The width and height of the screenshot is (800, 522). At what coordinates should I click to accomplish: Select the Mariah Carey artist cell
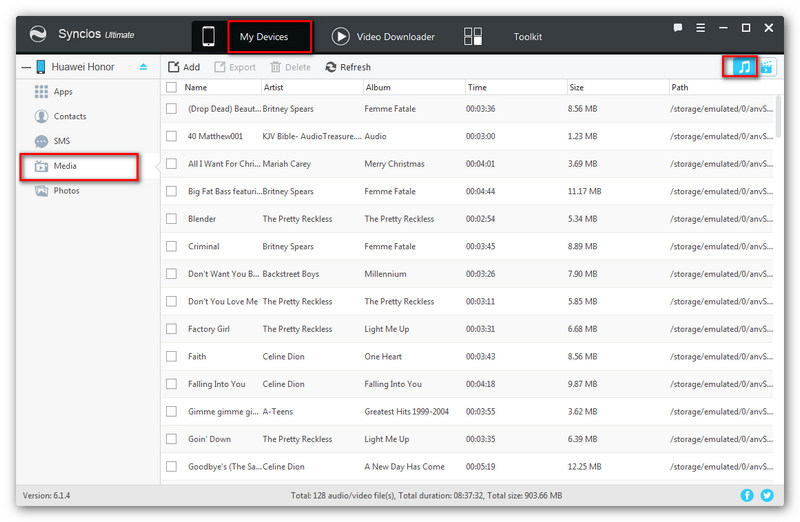click(287, 164)
